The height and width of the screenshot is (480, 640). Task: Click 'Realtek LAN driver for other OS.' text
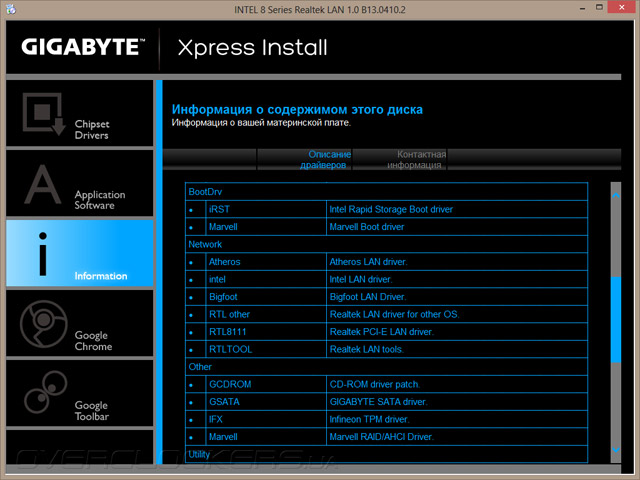coord(394,315)
